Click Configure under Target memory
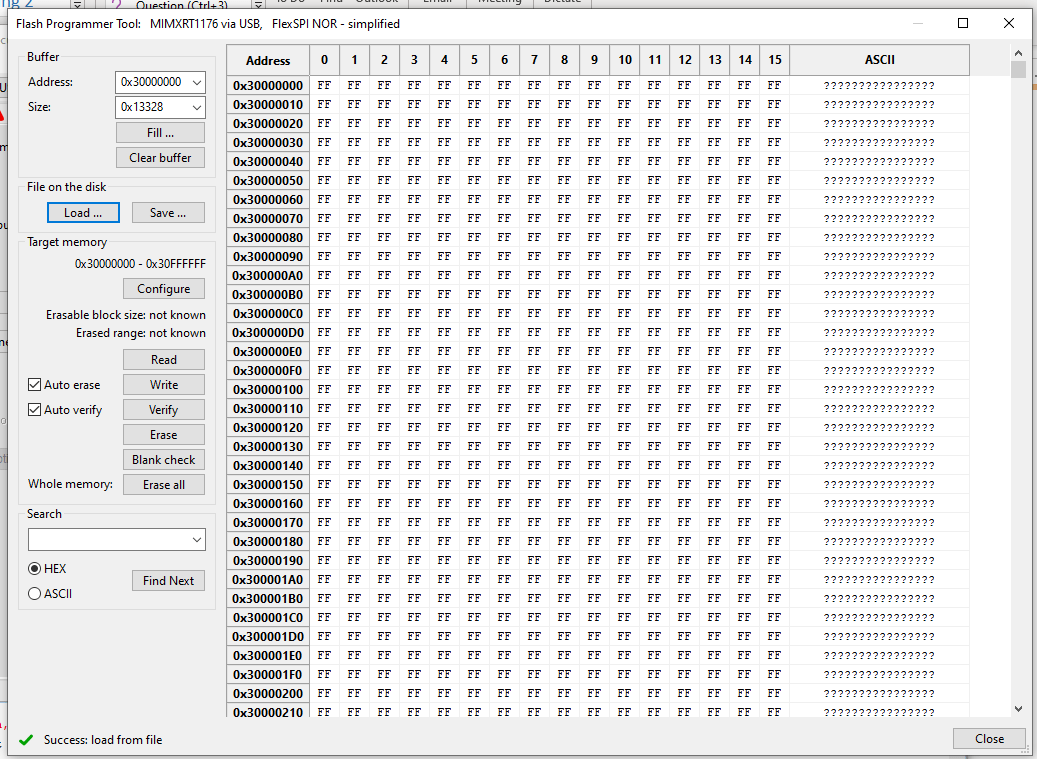Screen dimensions: 1037x759 pyautogui.click(x=163, y=288)
